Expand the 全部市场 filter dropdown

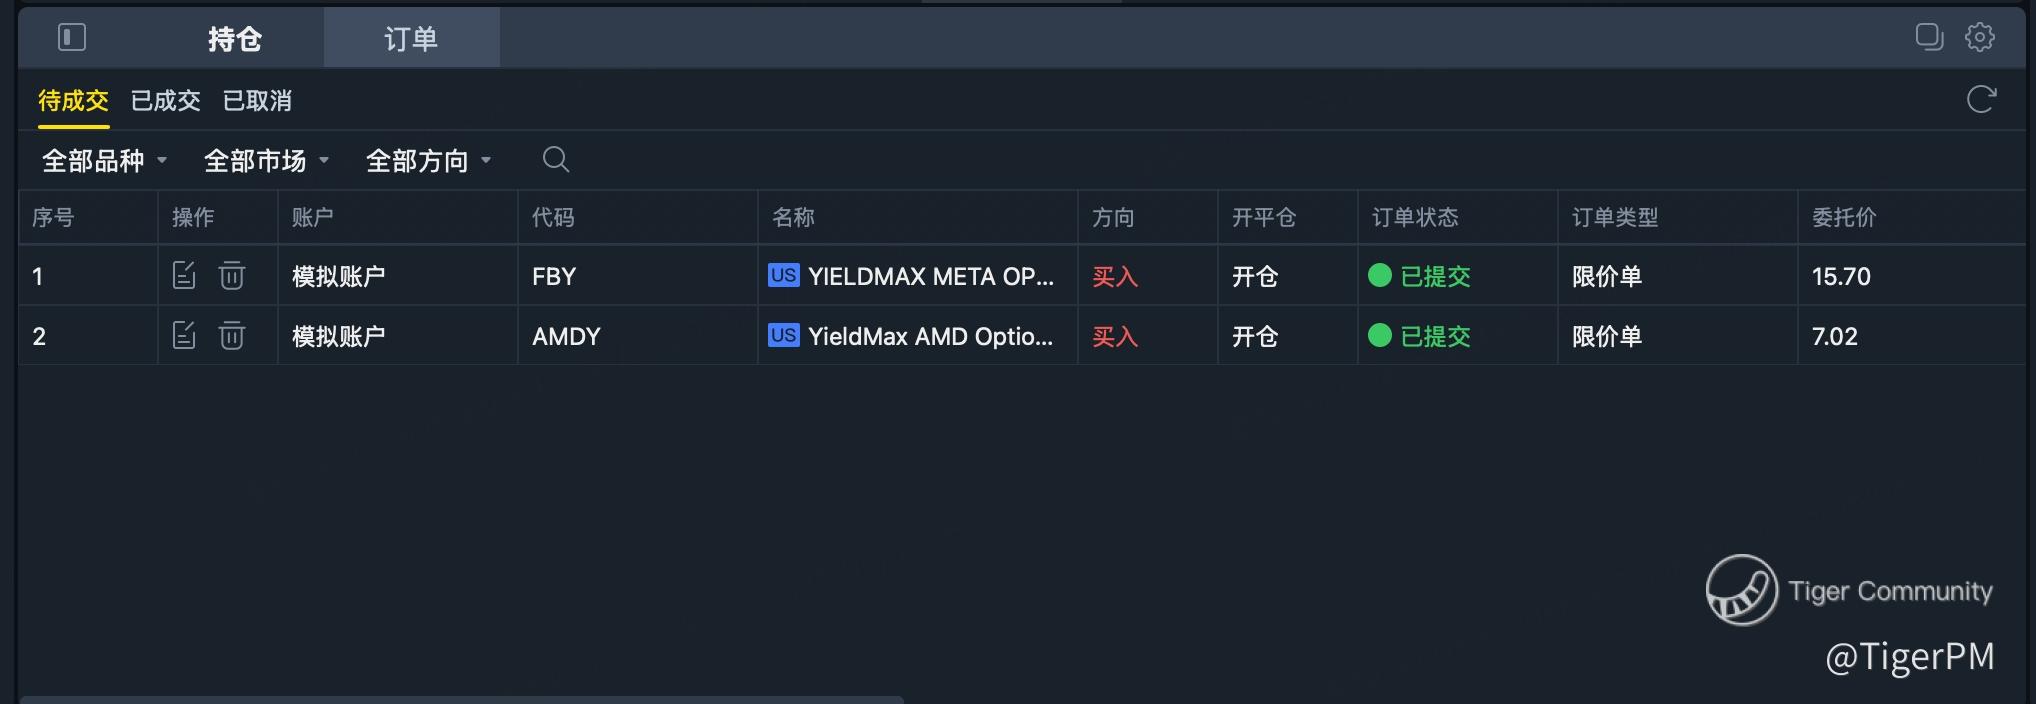pos(266,161)
